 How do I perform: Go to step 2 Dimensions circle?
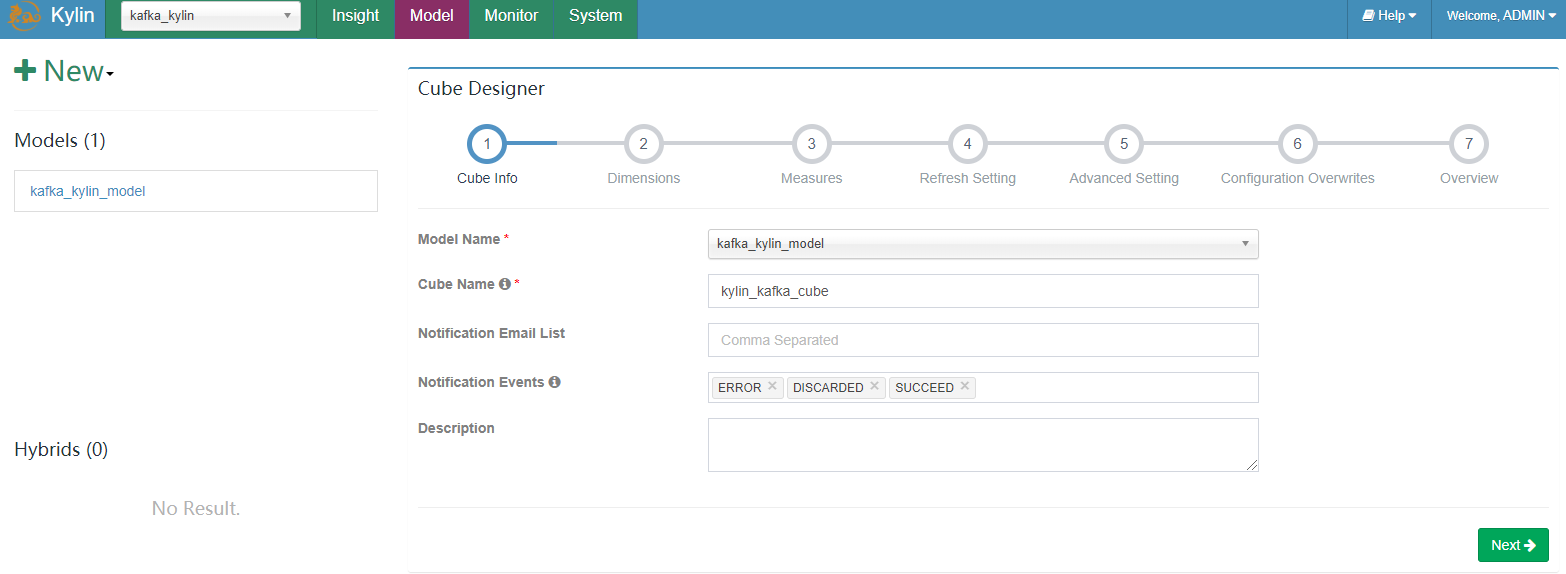[x=643, y=144]
